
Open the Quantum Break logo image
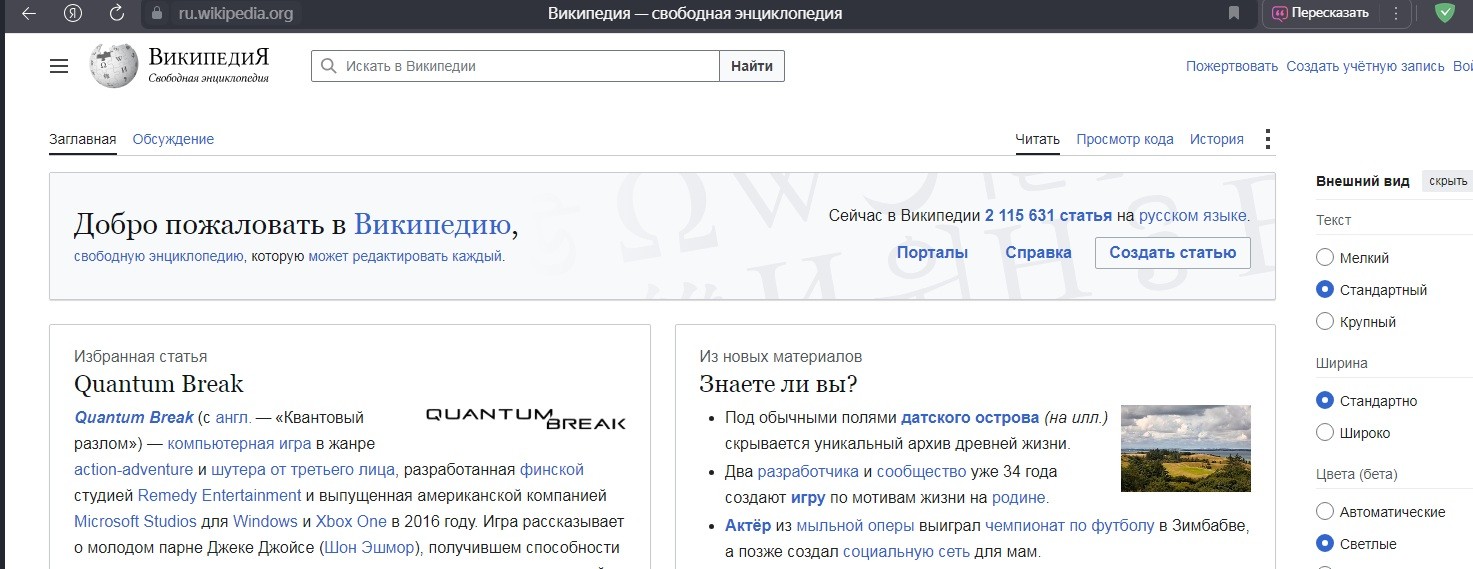(526, 418)
